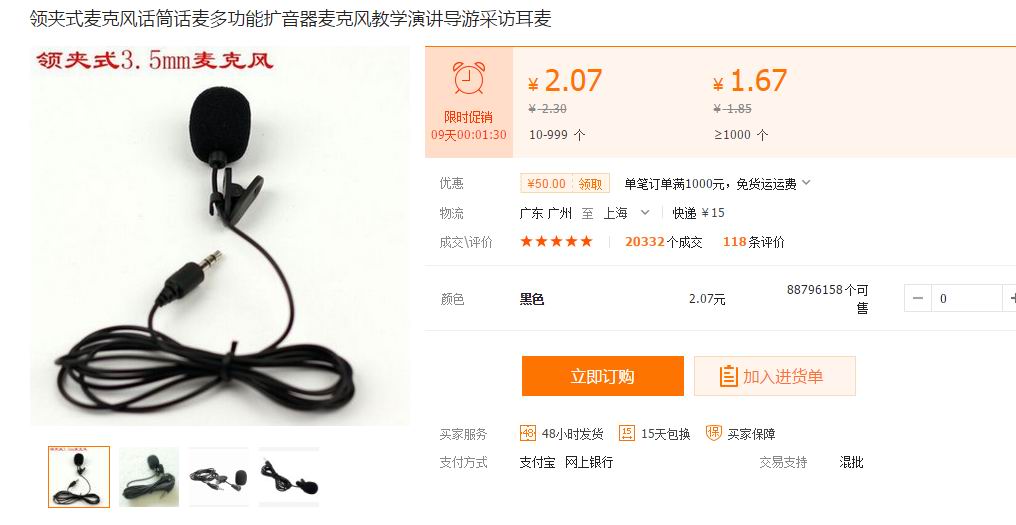This screenshot has height=525, width=1016.
Task: Select the fourth product thumbnail
Action: click(x=289, y=476)
